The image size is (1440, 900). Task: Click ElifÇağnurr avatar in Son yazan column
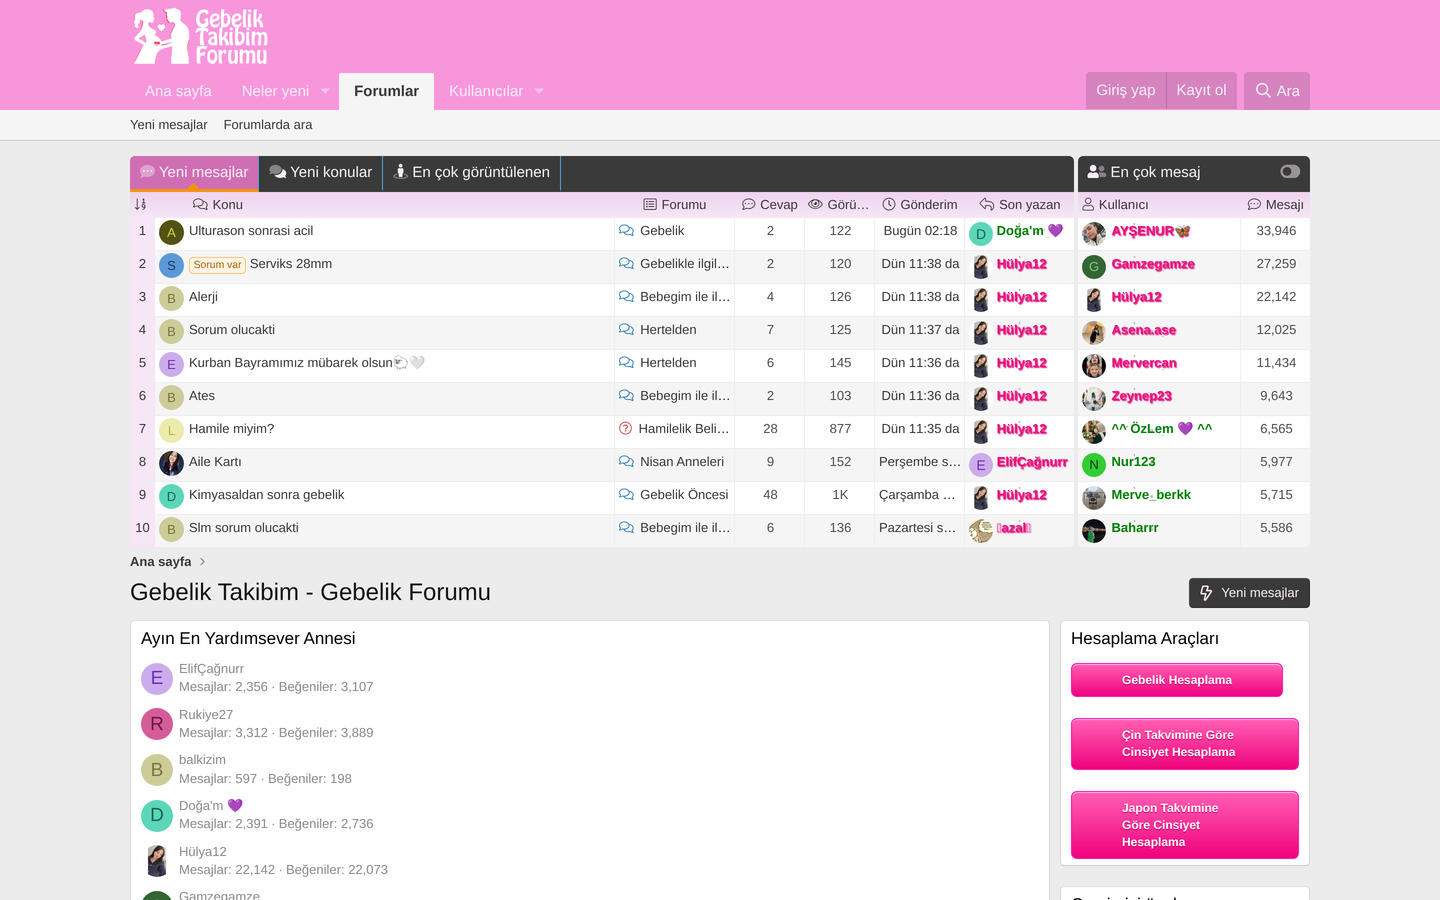981,465
